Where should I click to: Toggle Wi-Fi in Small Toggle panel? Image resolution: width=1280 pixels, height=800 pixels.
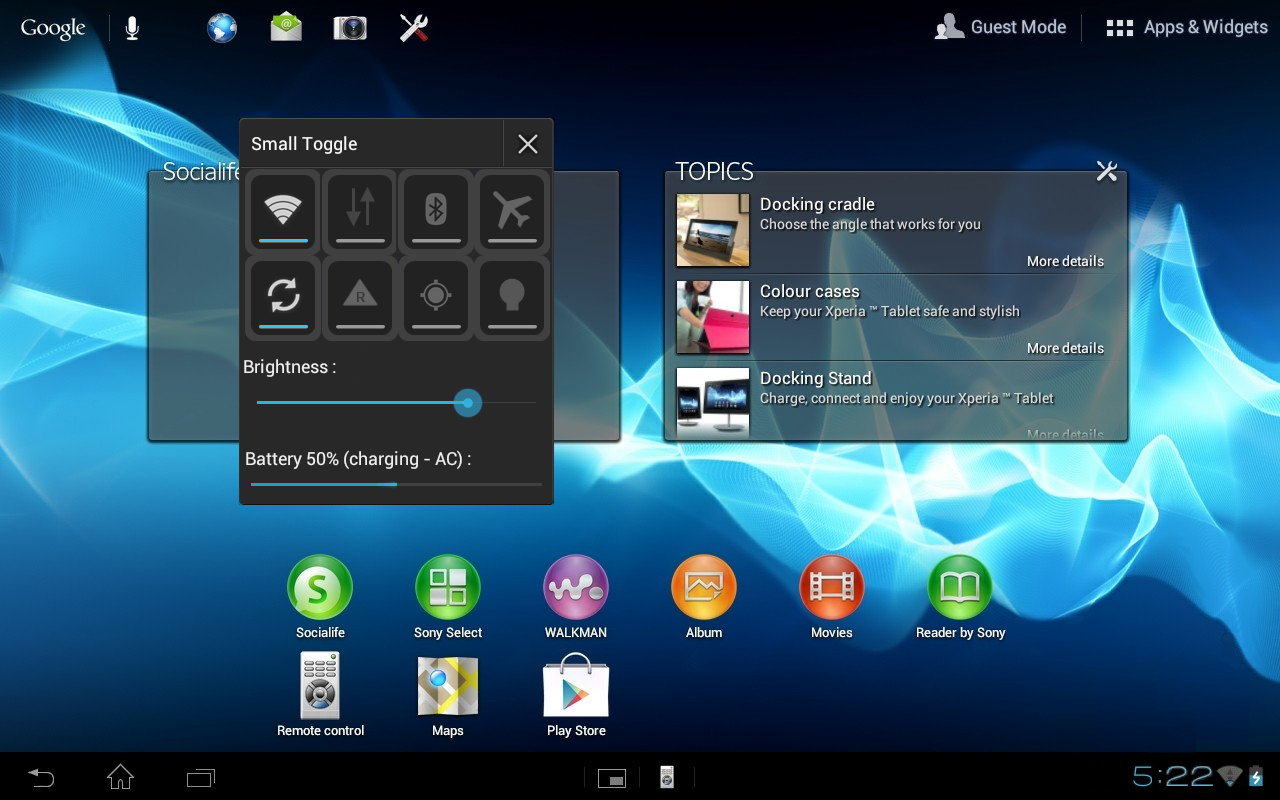tap(283, 212)
